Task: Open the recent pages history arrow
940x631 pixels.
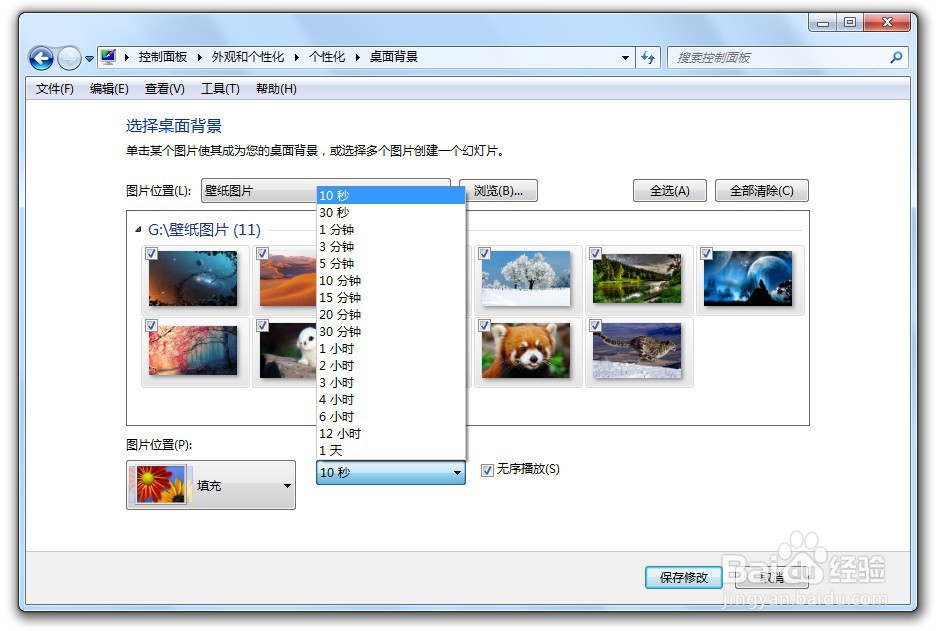Action: 89,59
